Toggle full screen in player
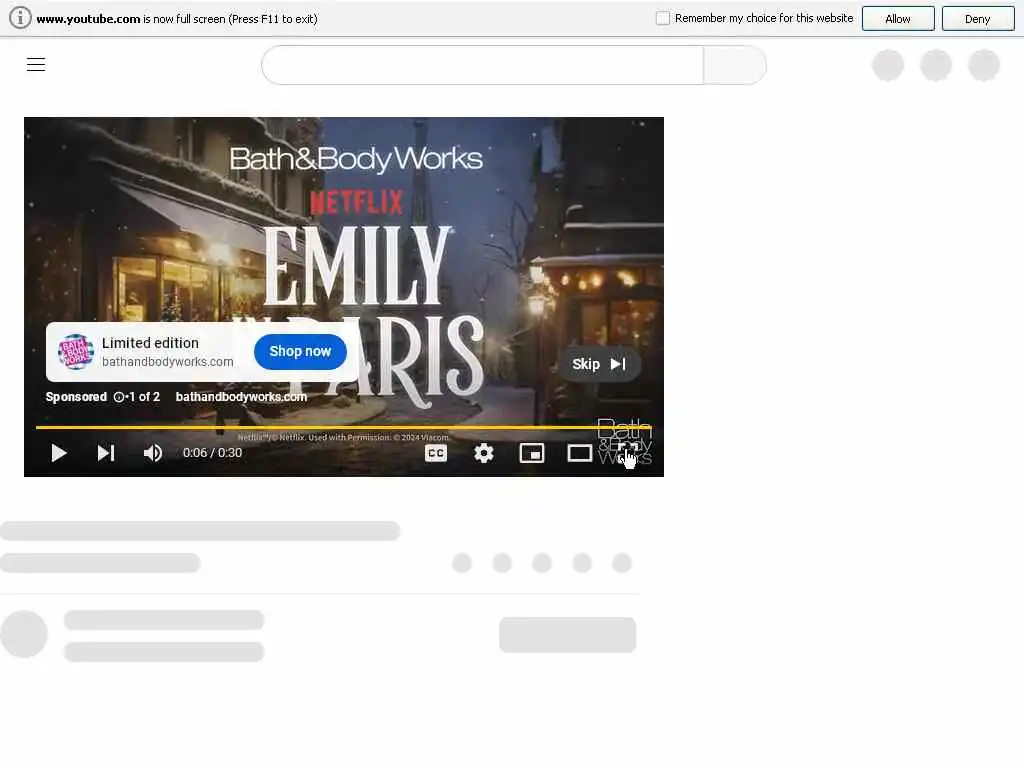 pos(628,453)
